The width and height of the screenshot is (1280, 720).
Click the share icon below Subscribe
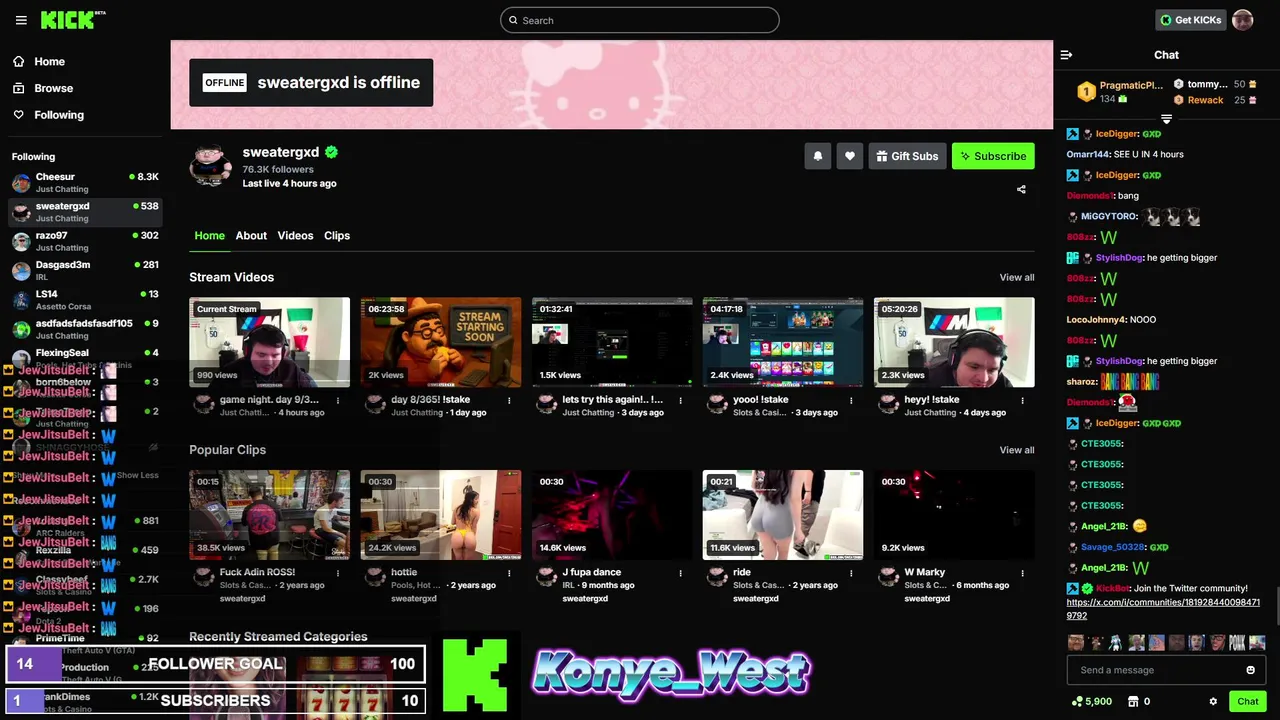click(1021, 189)
